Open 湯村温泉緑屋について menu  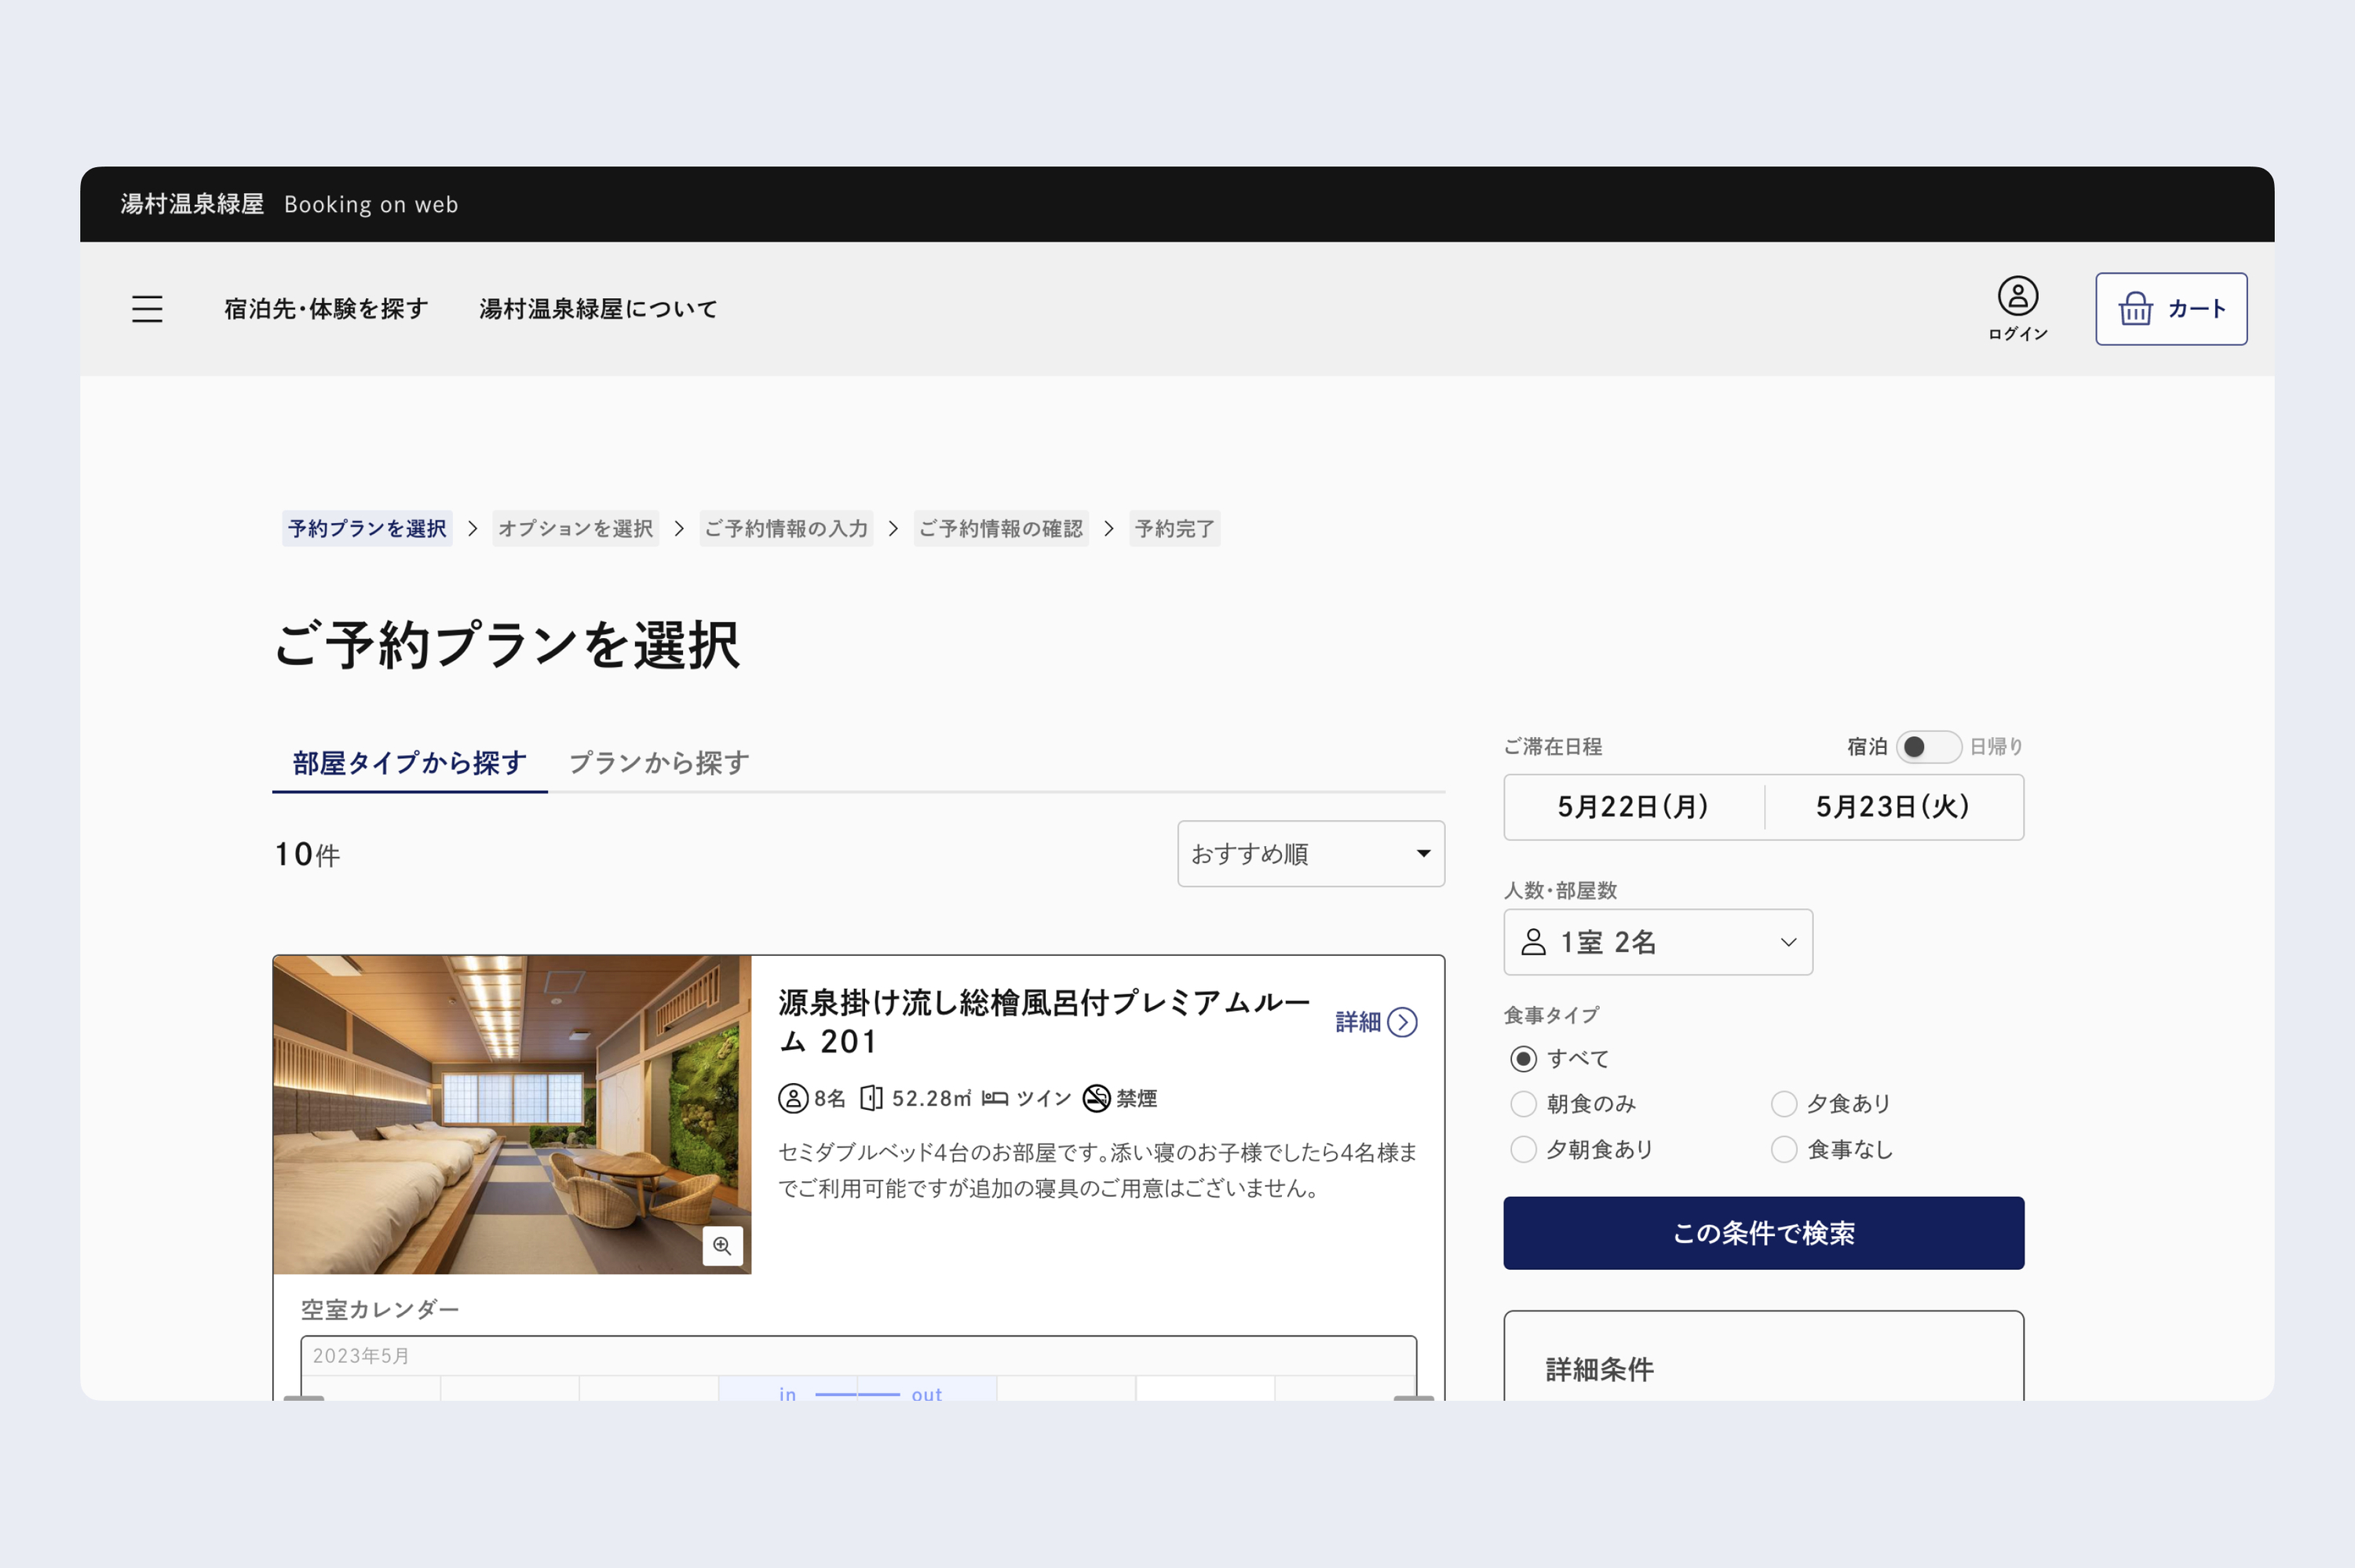598,309
